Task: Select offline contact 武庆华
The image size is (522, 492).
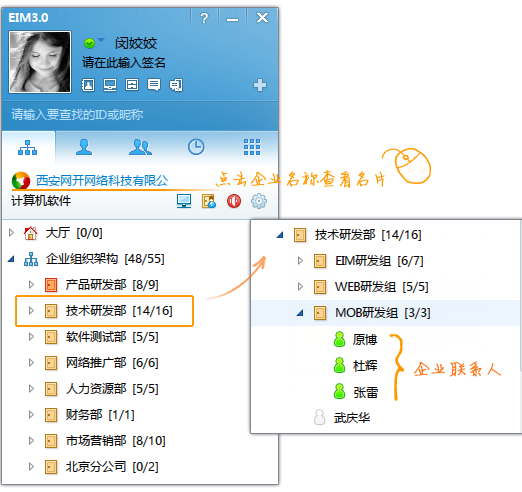Action: point(352,418)
